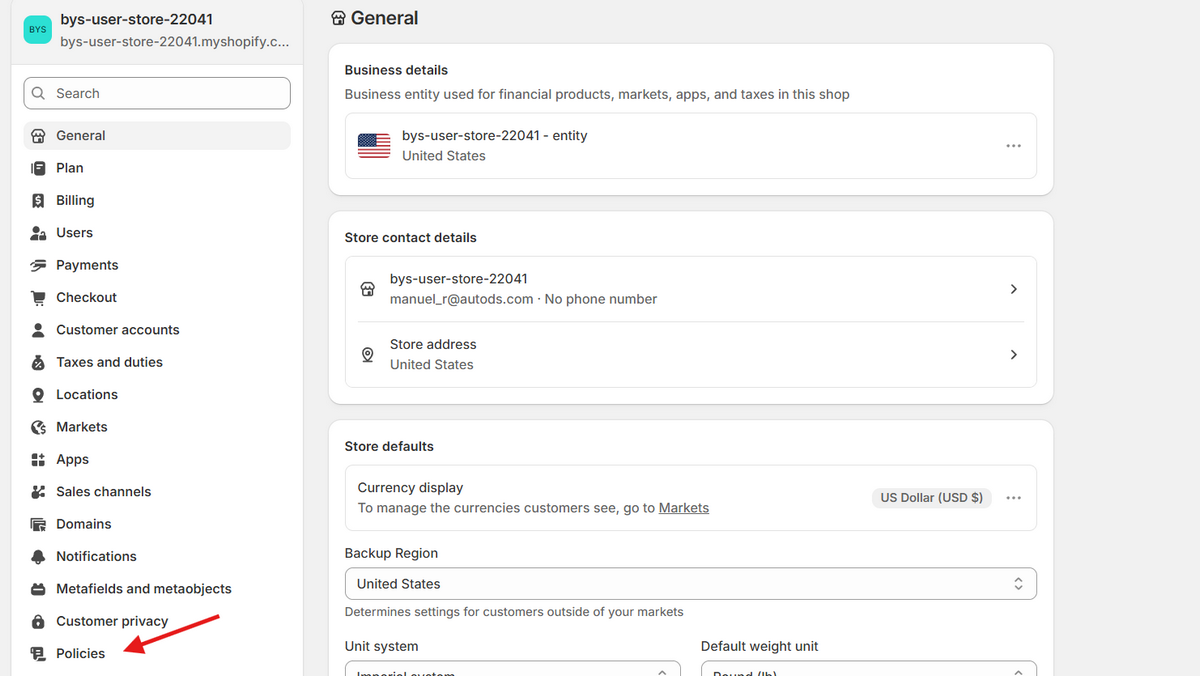Click the BYS store avatar icon
The image size is (1200, 676).
37,30
